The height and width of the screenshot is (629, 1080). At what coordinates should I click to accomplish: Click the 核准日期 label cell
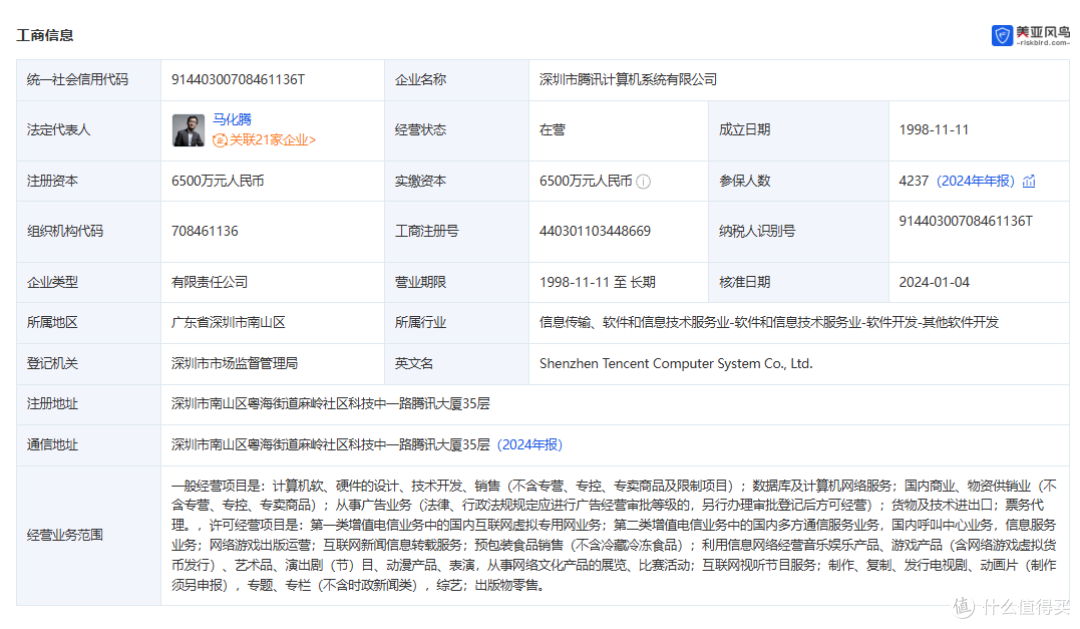798,282
